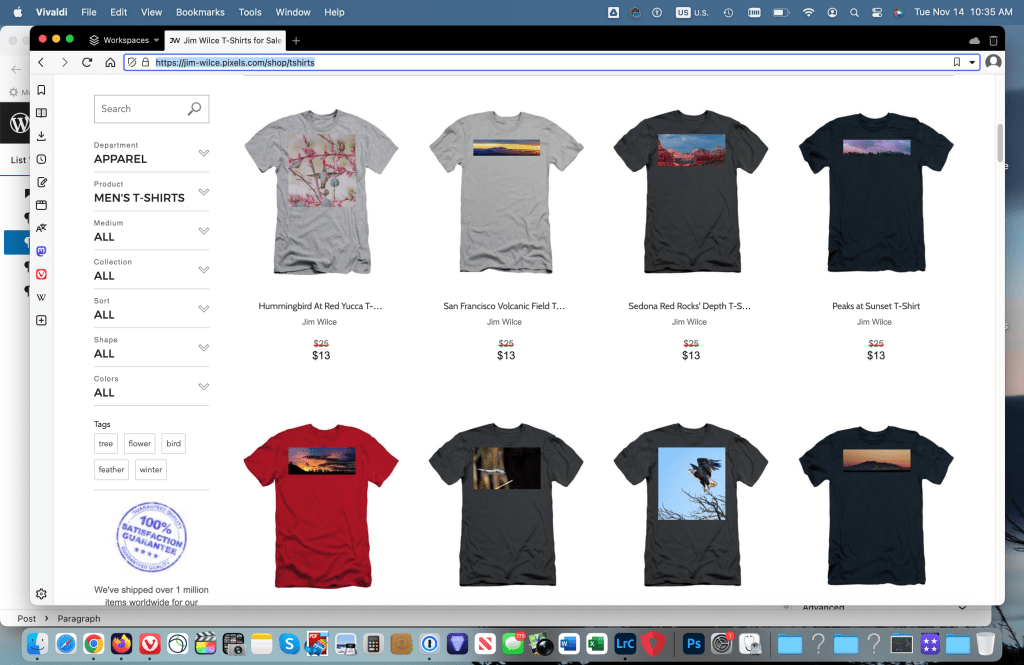Toggle the bookmark icon in address bar
Image resolution: width=1024 pixels, height=665 pixels.
(x=957, y=62)
